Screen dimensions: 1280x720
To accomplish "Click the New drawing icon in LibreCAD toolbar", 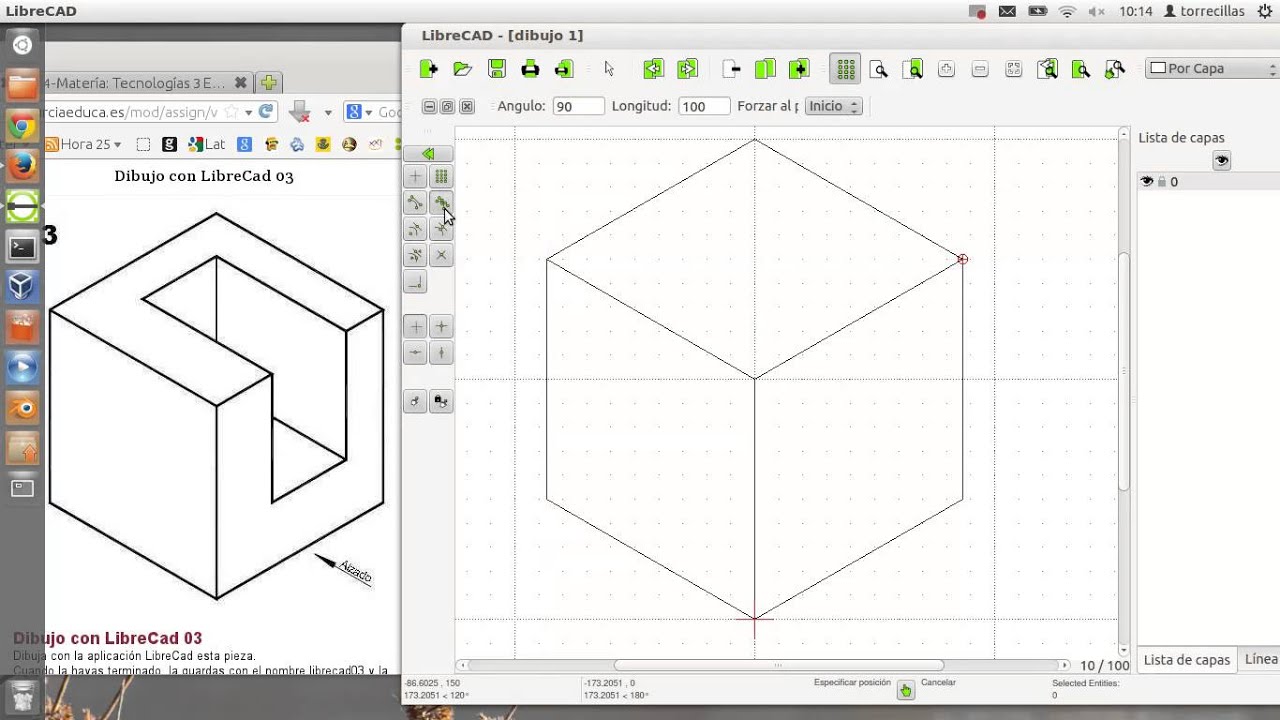I will [429, 69].
